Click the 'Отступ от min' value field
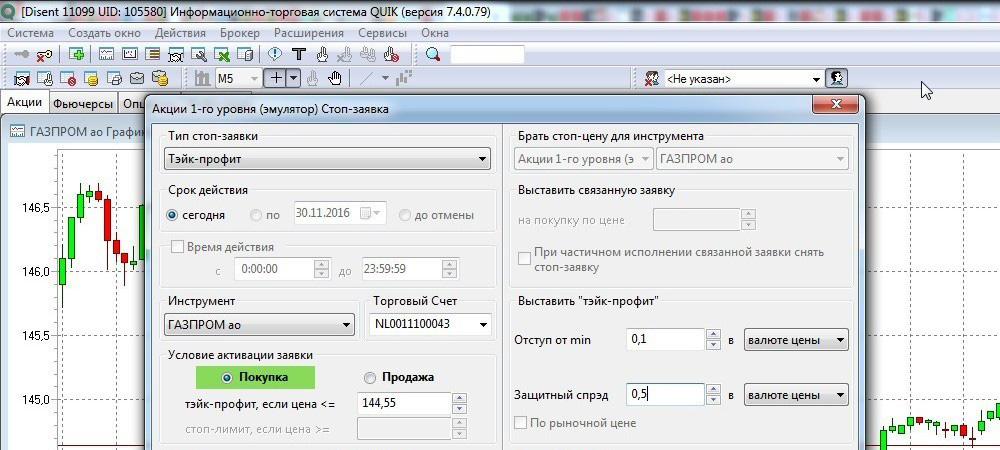 [665, 340]
